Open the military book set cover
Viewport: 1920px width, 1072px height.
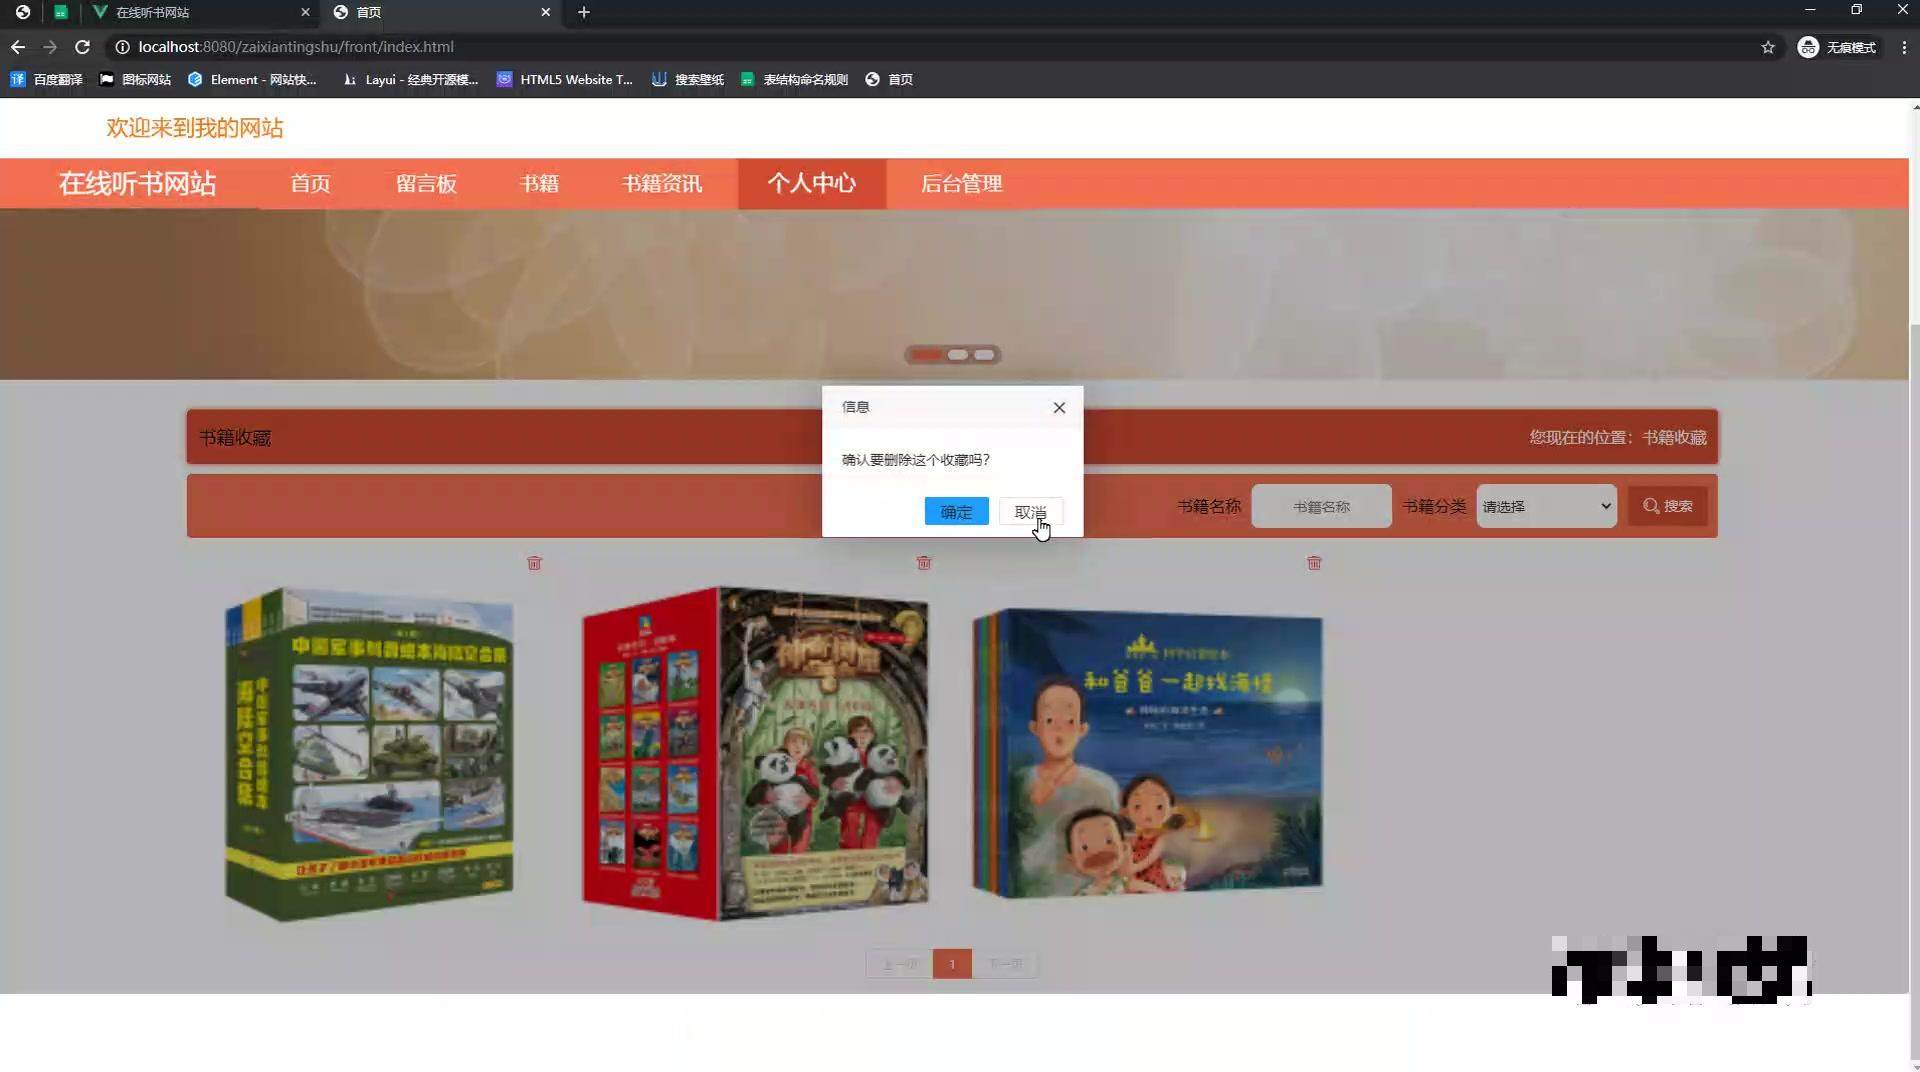[x=369, y=753]
